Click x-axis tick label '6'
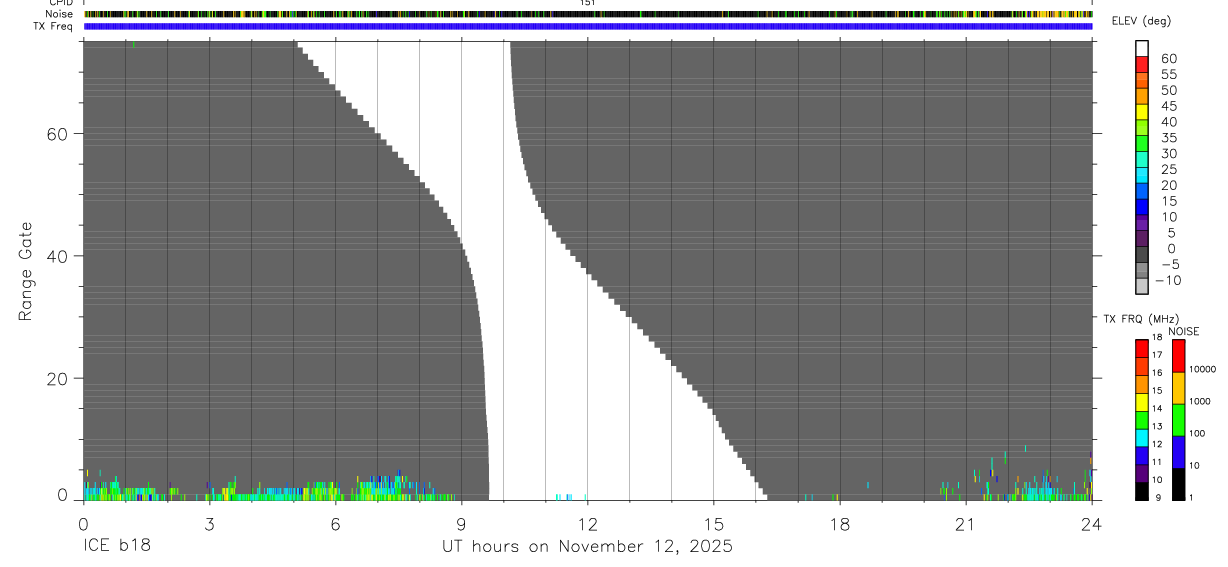The width and height of the screenshot is (1228, 567). pyautogui.click(x=335, y=524)
